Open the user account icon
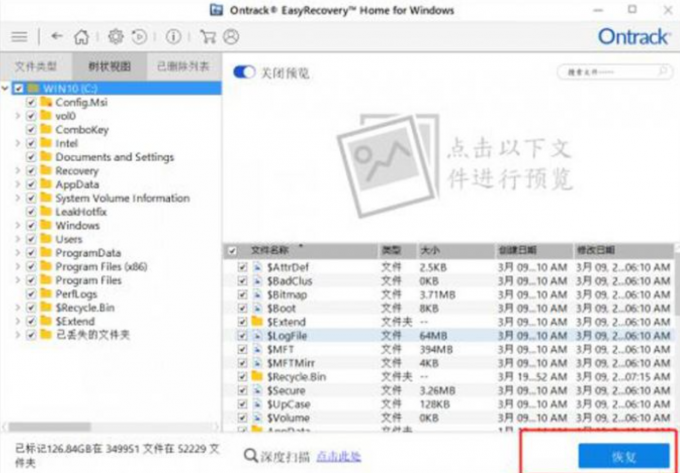The height and width of the screenshot is (473, 680). (x=231, y=37)
